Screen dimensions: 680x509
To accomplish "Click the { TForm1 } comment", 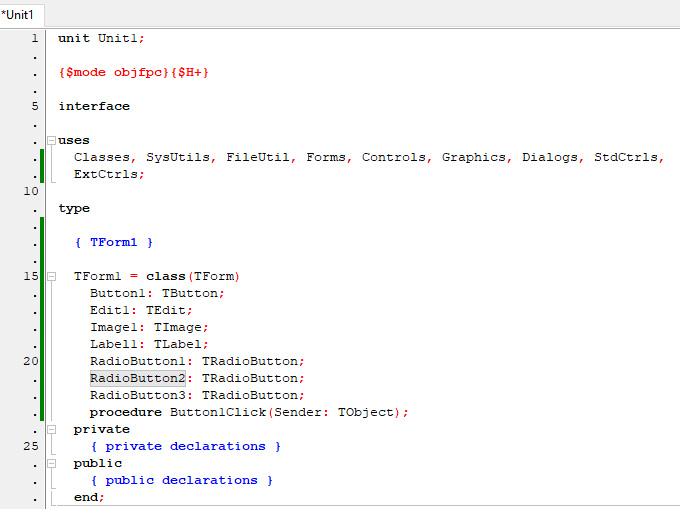I will [x=114, y=242].
